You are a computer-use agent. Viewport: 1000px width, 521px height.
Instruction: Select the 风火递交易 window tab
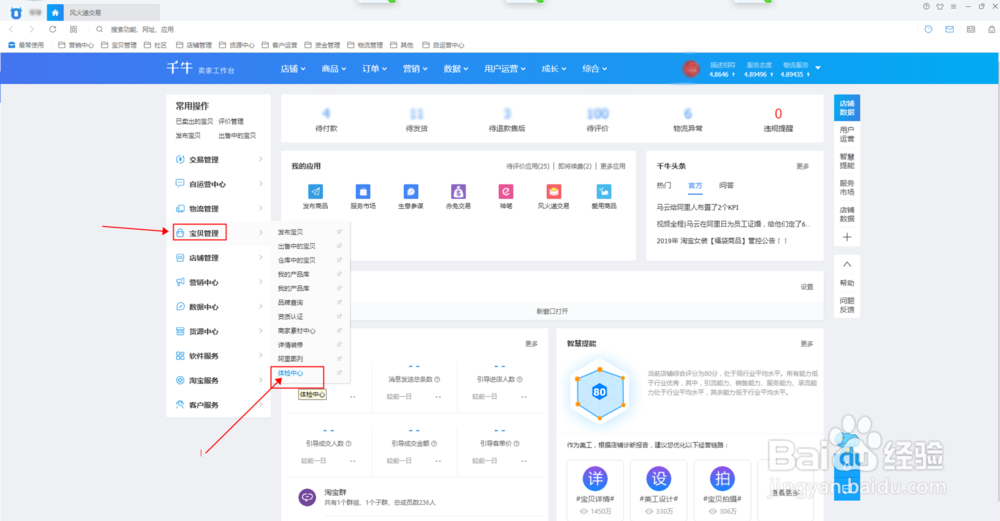point(112,12)
